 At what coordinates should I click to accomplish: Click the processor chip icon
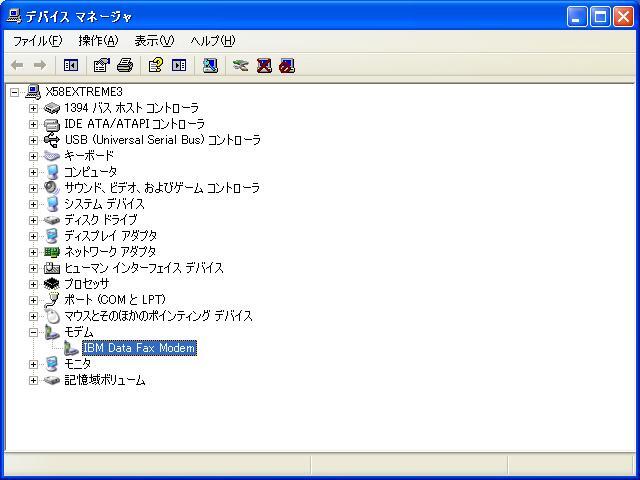[x=51, y=284]
